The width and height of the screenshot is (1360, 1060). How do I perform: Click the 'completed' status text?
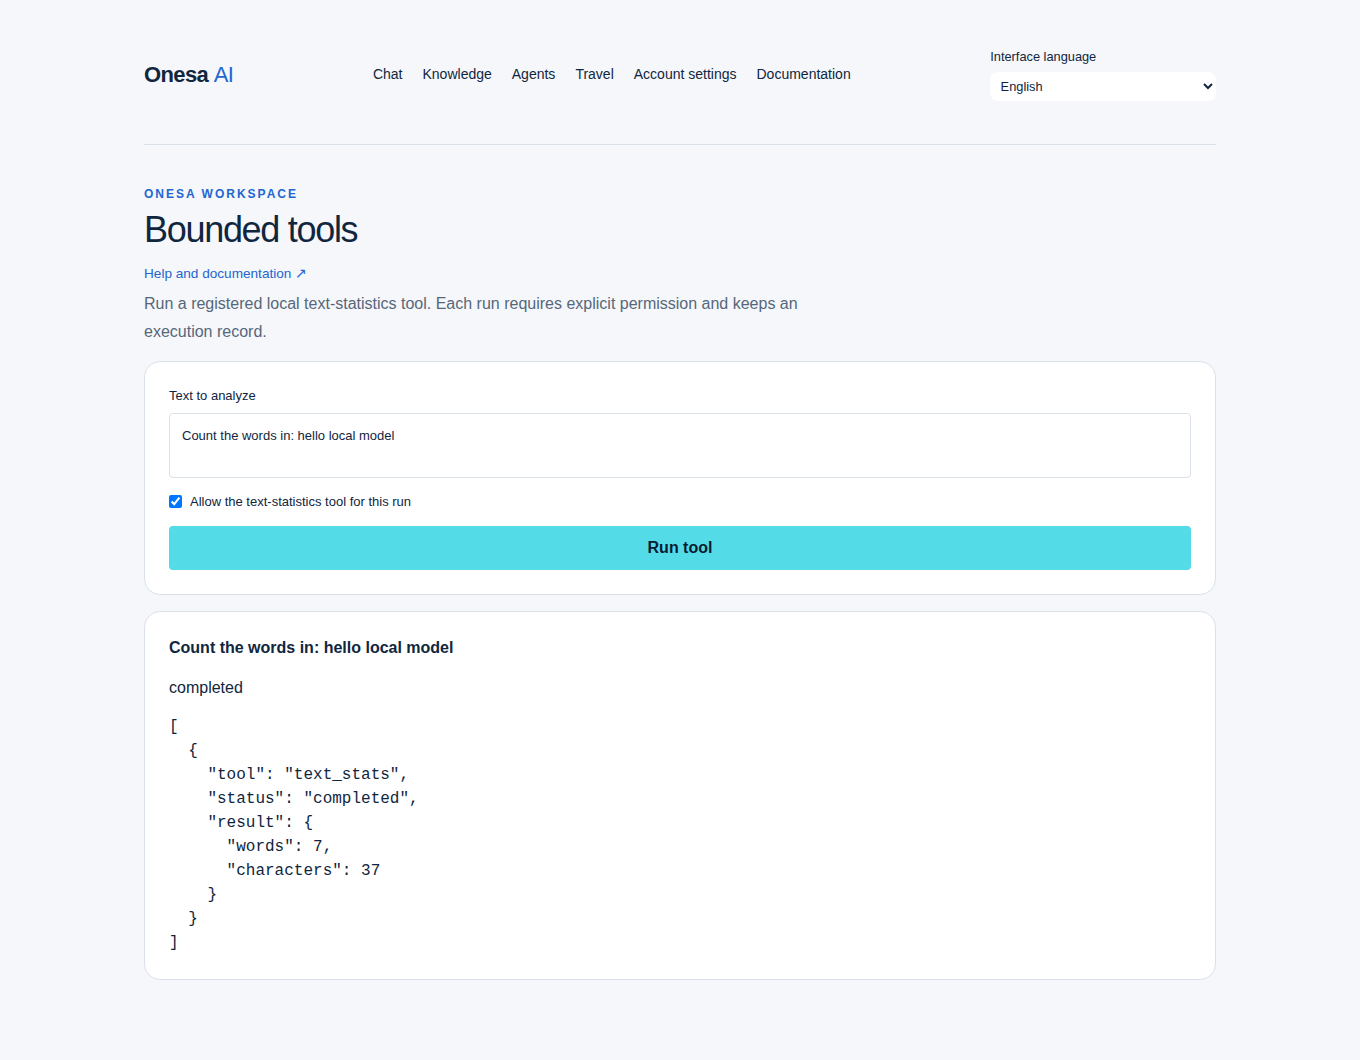pos(206,688)
